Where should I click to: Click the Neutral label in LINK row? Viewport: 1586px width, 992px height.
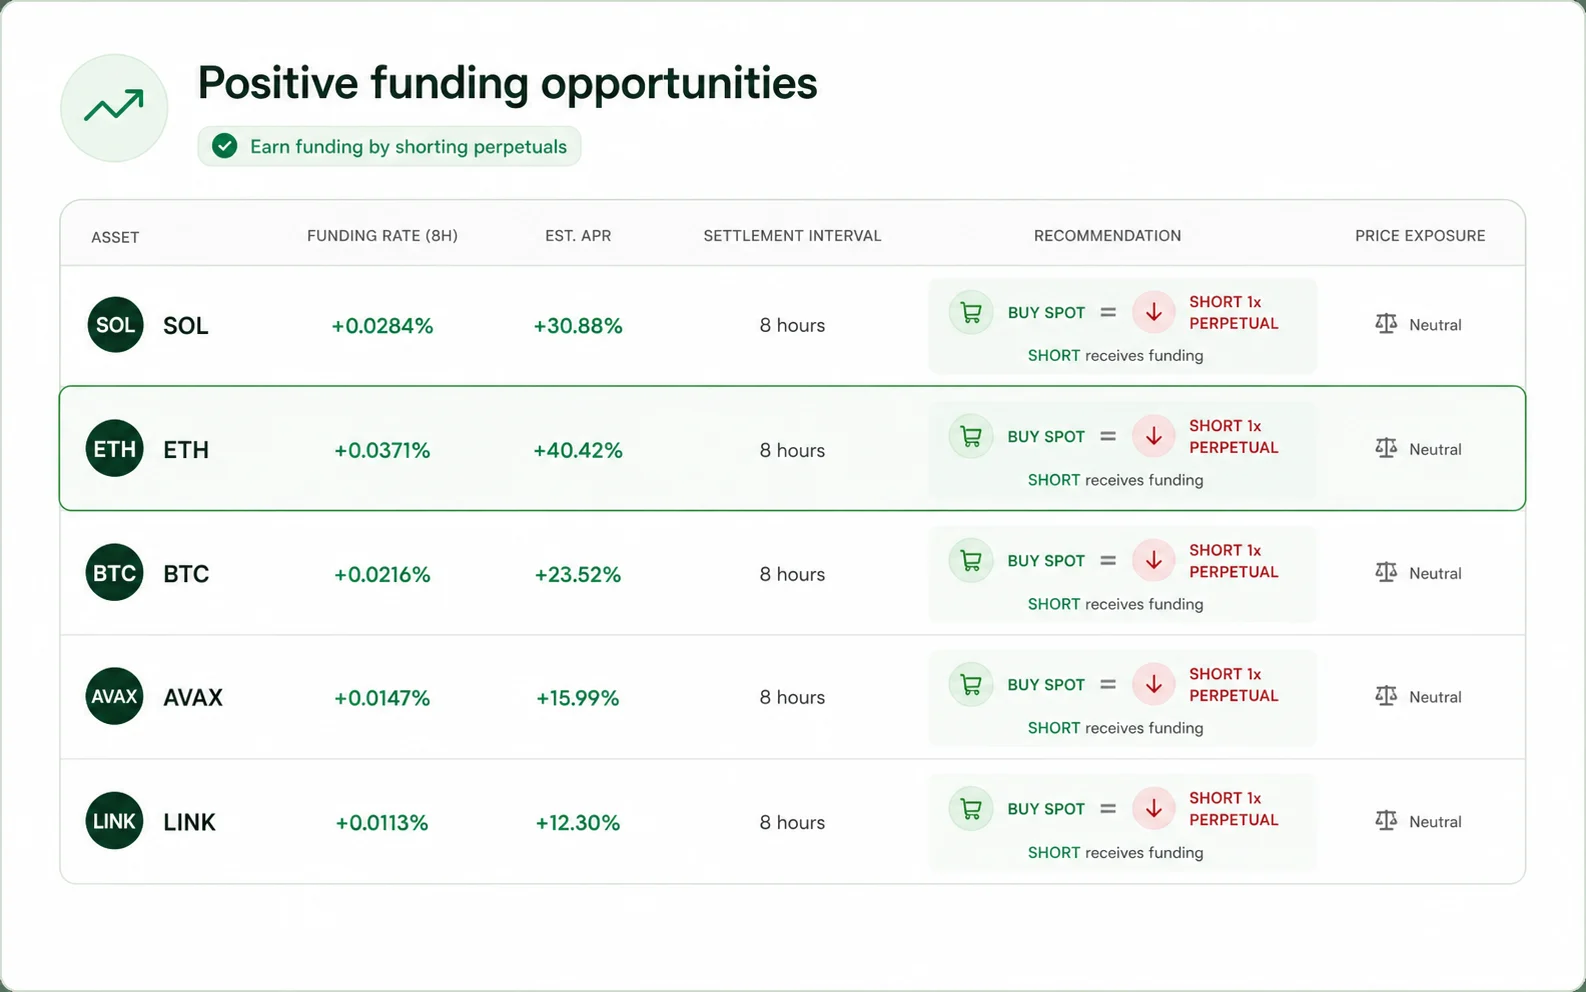[x=1435, y=821]
